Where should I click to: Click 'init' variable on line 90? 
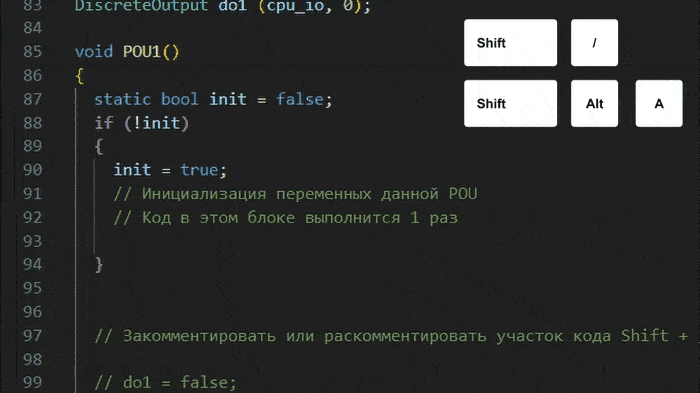pos(132,170)
